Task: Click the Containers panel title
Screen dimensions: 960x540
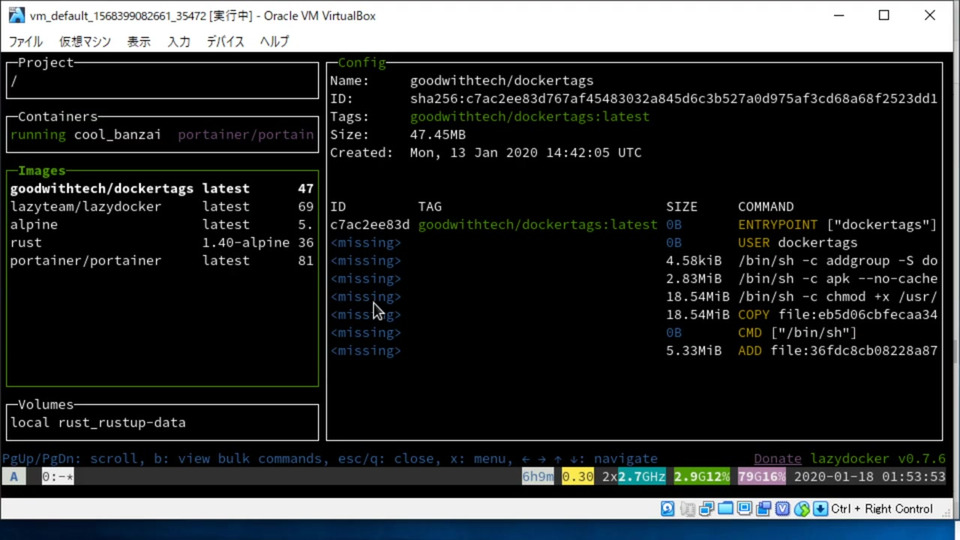Action: (x=58, y=116)
